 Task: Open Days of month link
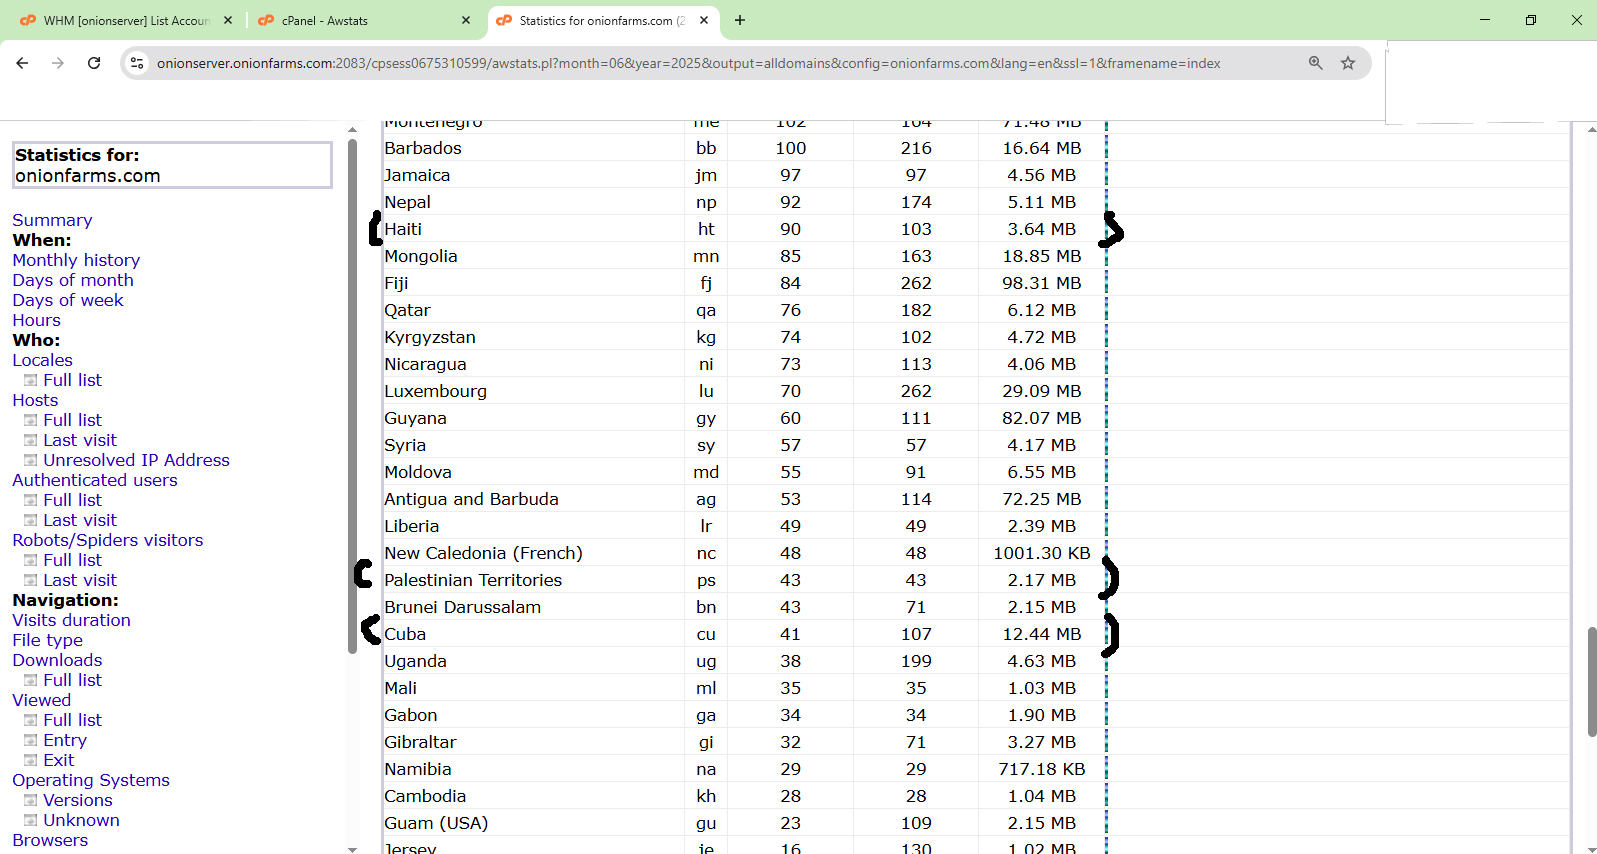tap(73, 280)
